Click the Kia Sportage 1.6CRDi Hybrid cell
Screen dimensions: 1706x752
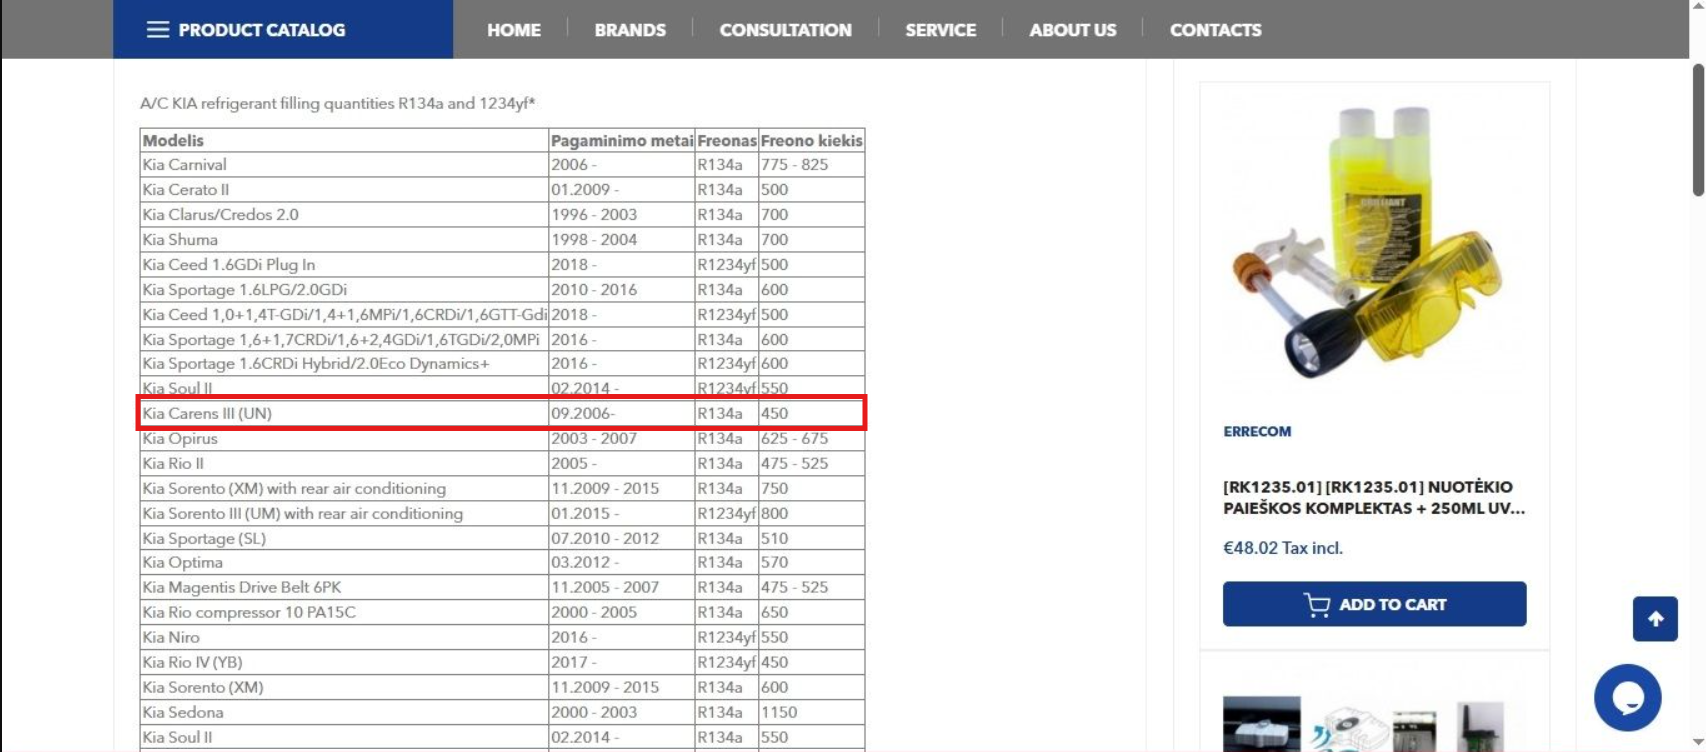click(x=344, y=364)
